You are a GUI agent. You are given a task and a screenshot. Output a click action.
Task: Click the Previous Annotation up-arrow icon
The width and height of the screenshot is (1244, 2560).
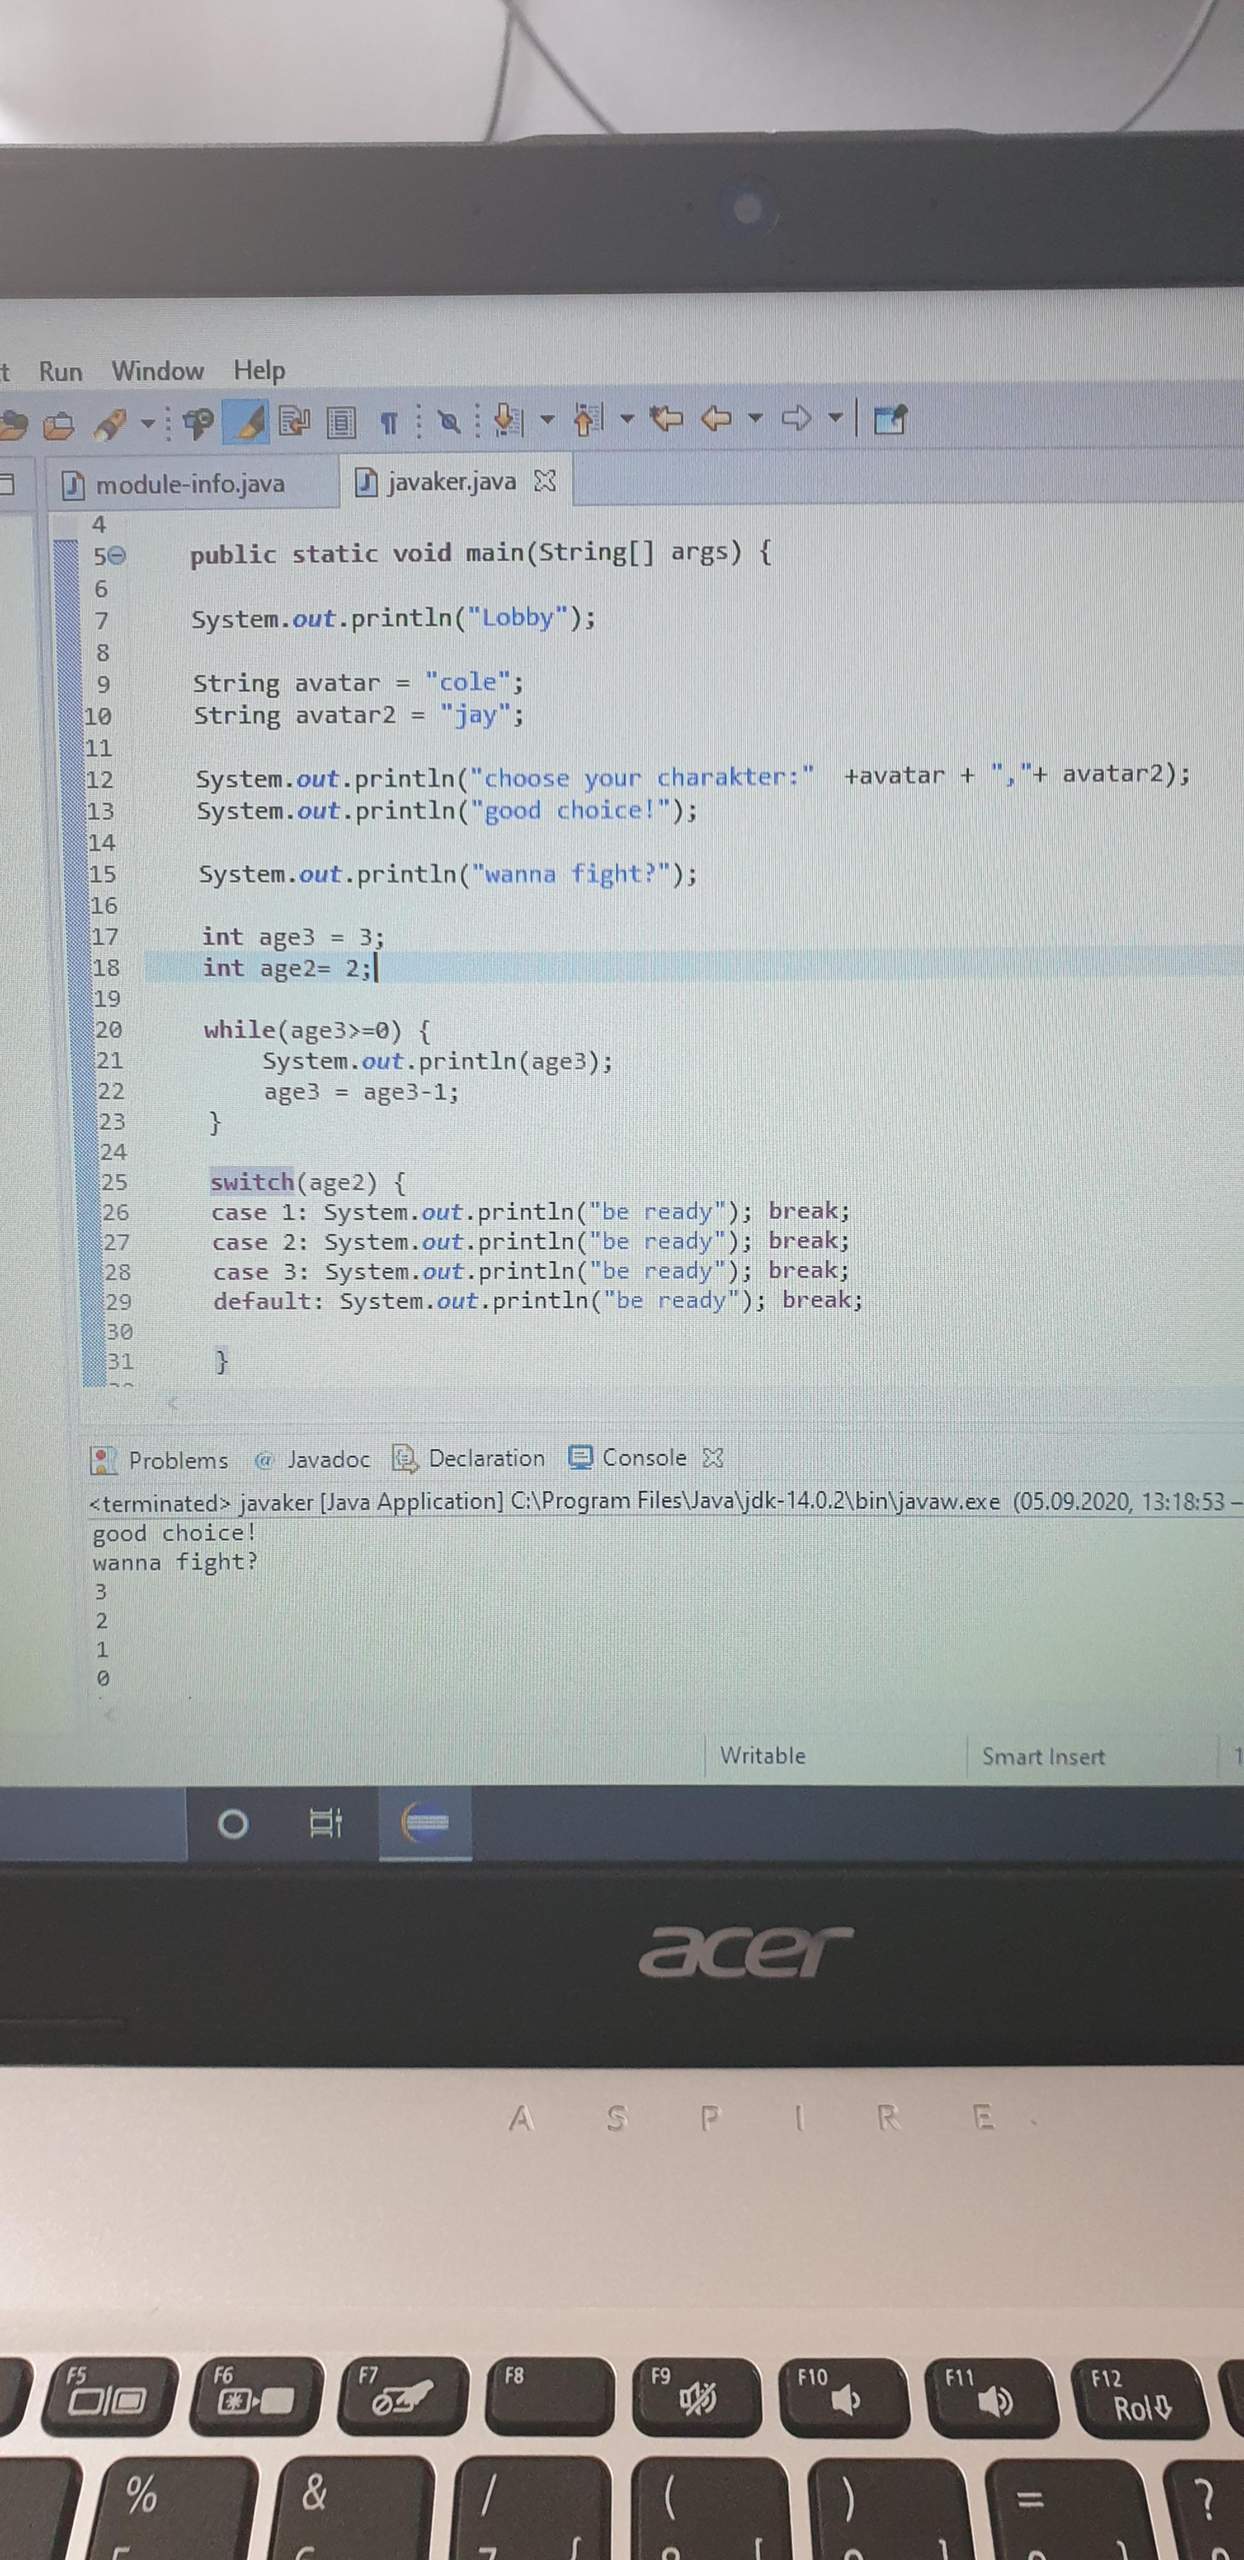(588, 419)
